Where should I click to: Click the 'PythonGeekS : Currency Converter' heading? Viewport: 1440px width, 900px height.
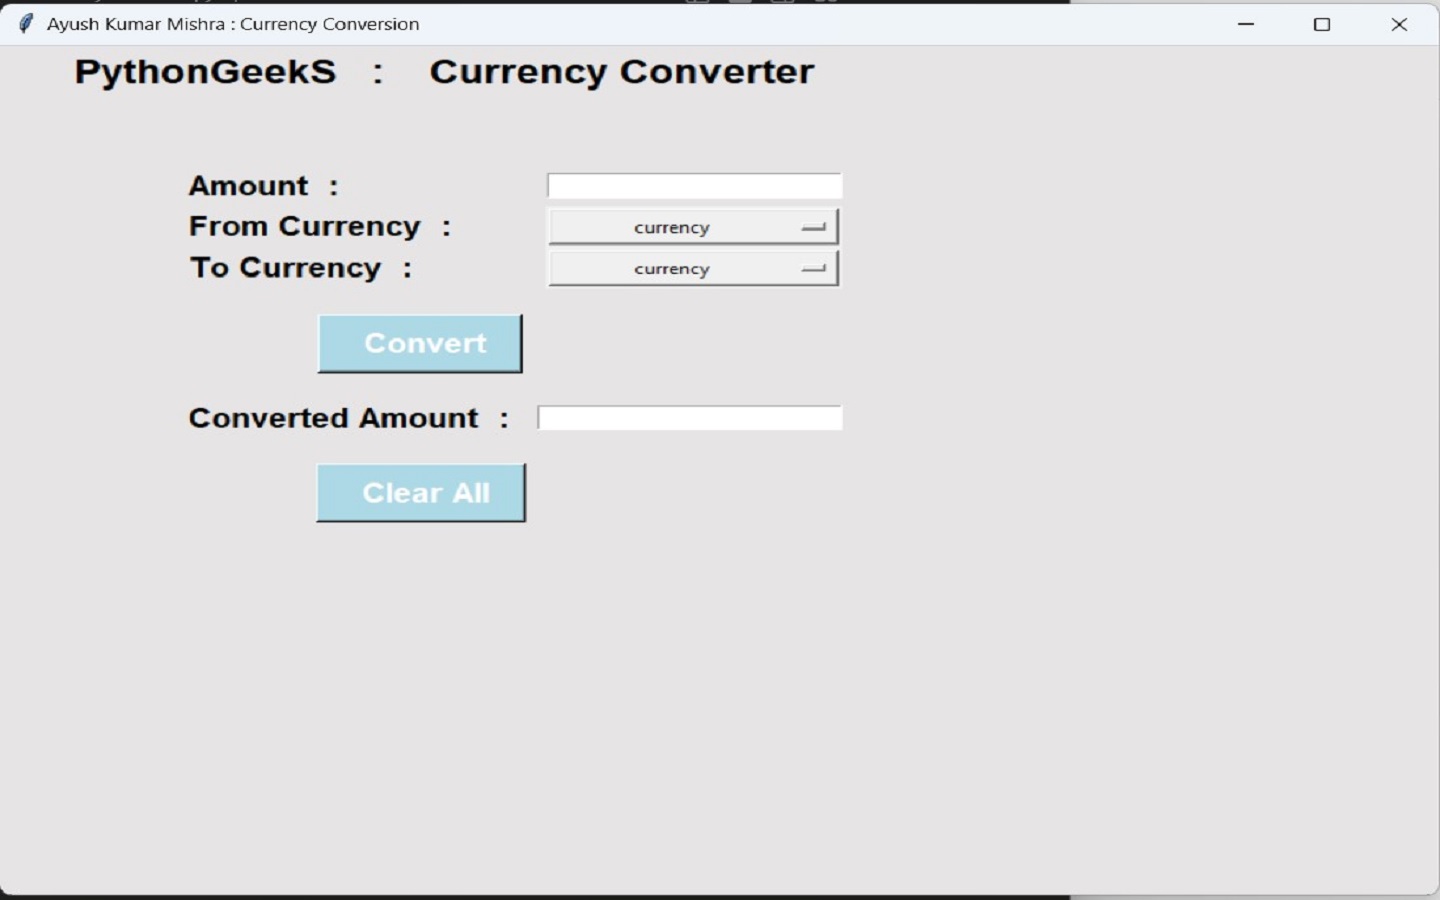[444, 72]
